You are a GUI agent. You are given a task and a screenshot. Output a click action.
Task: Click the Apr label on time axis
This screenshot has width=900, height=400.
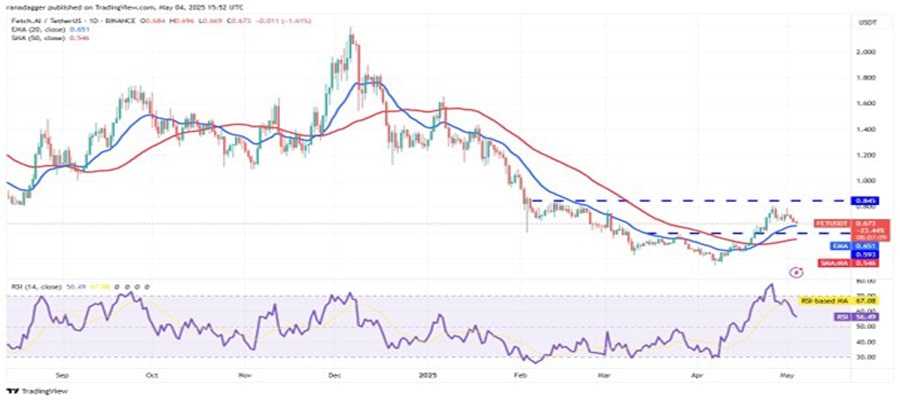[696, 376]
